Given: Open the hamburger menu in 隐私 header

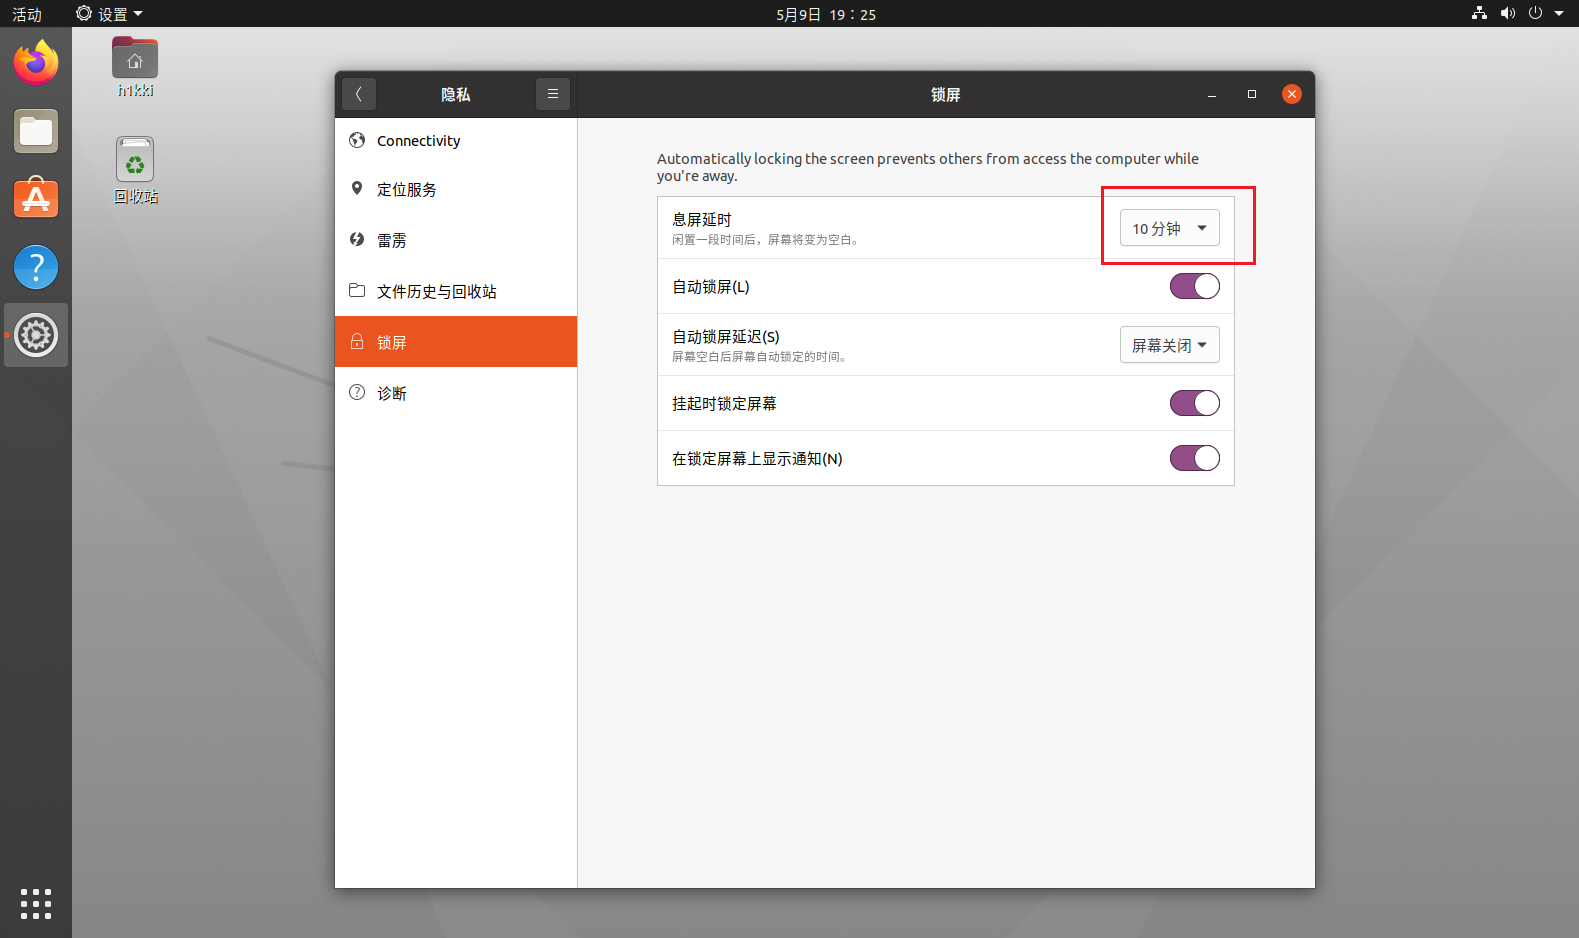Looking at the screenshot, I should [x=553, y=94].
